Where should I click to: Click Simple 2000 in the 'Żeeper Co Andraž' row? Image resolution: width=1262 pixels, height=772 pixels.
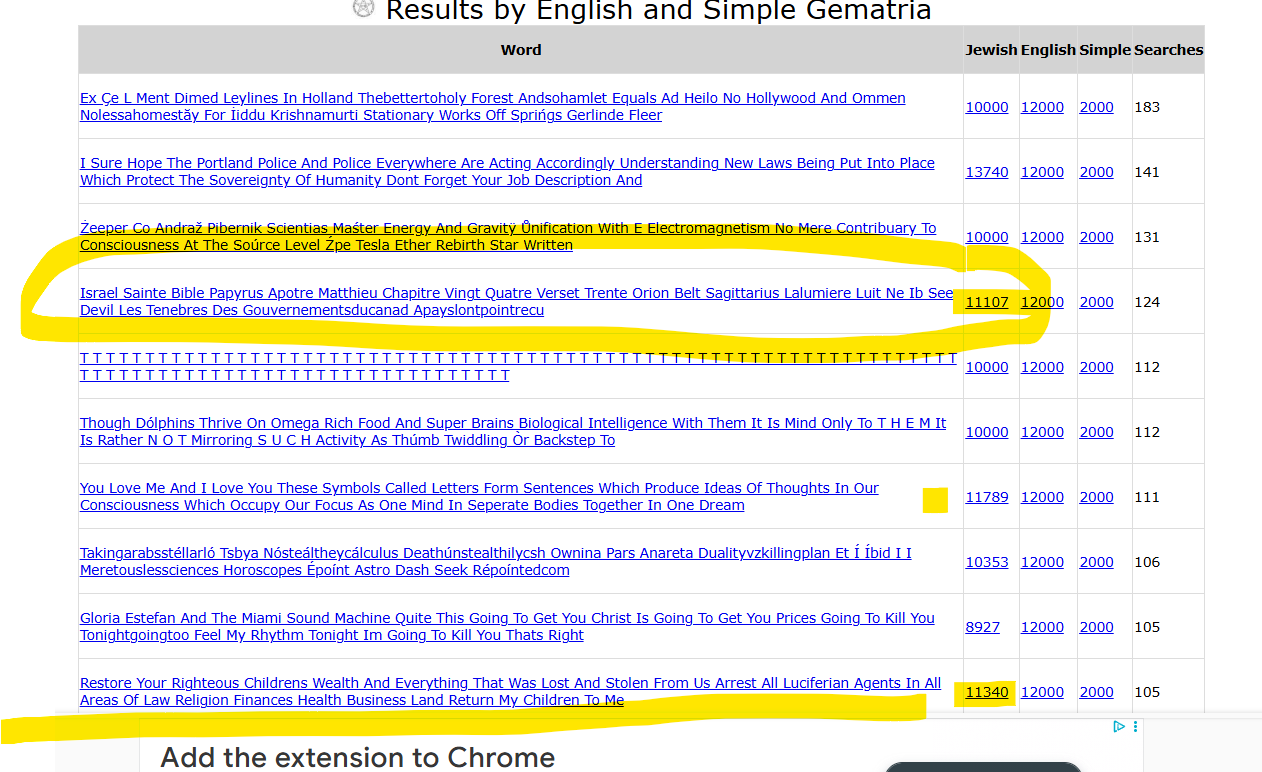coord(1096,237)
